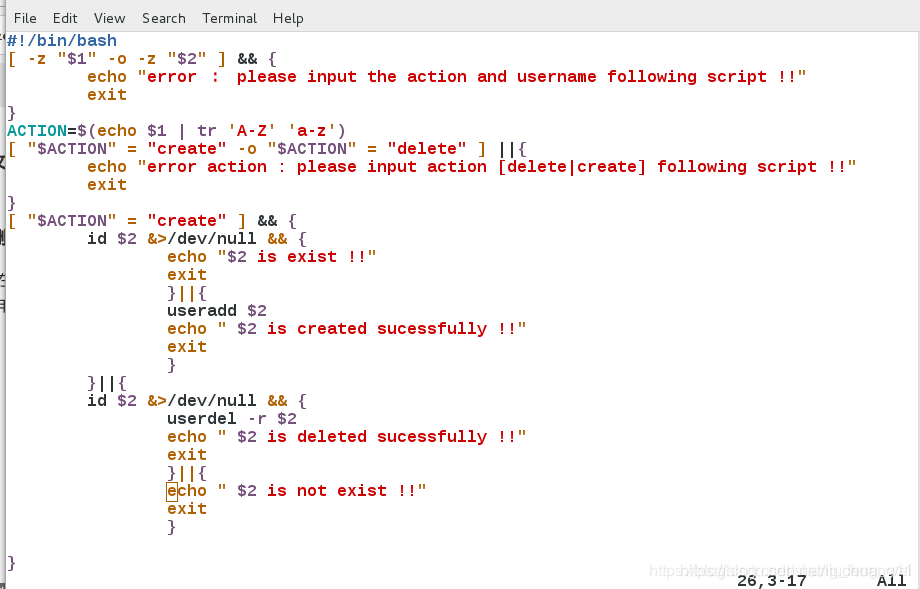This screenshot has height=589, width=920.
Task: Click the first 'id $2 &>/dev/null' line
Action: coord(197,239)
